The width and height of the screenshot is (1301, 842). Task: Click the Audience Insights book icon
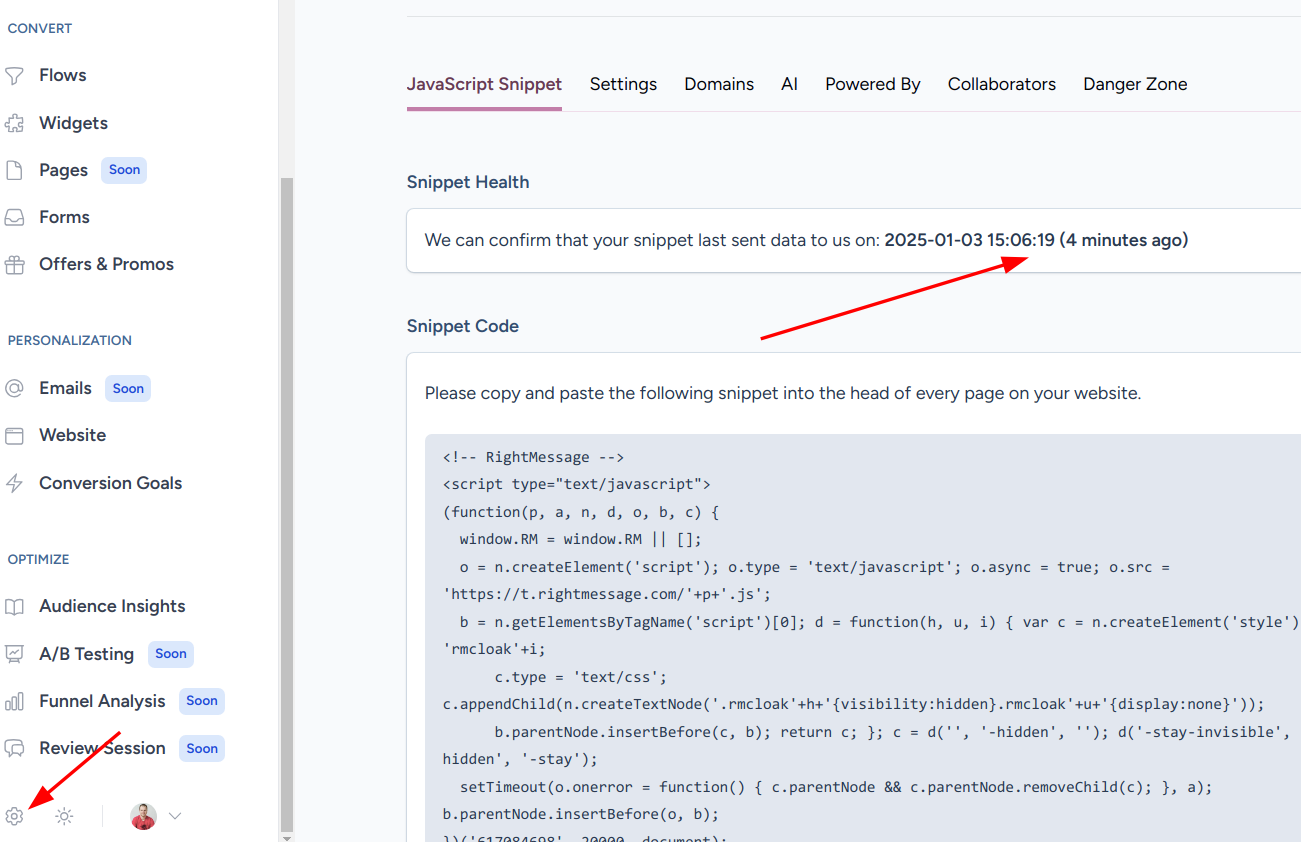click(x=14, y=607)
